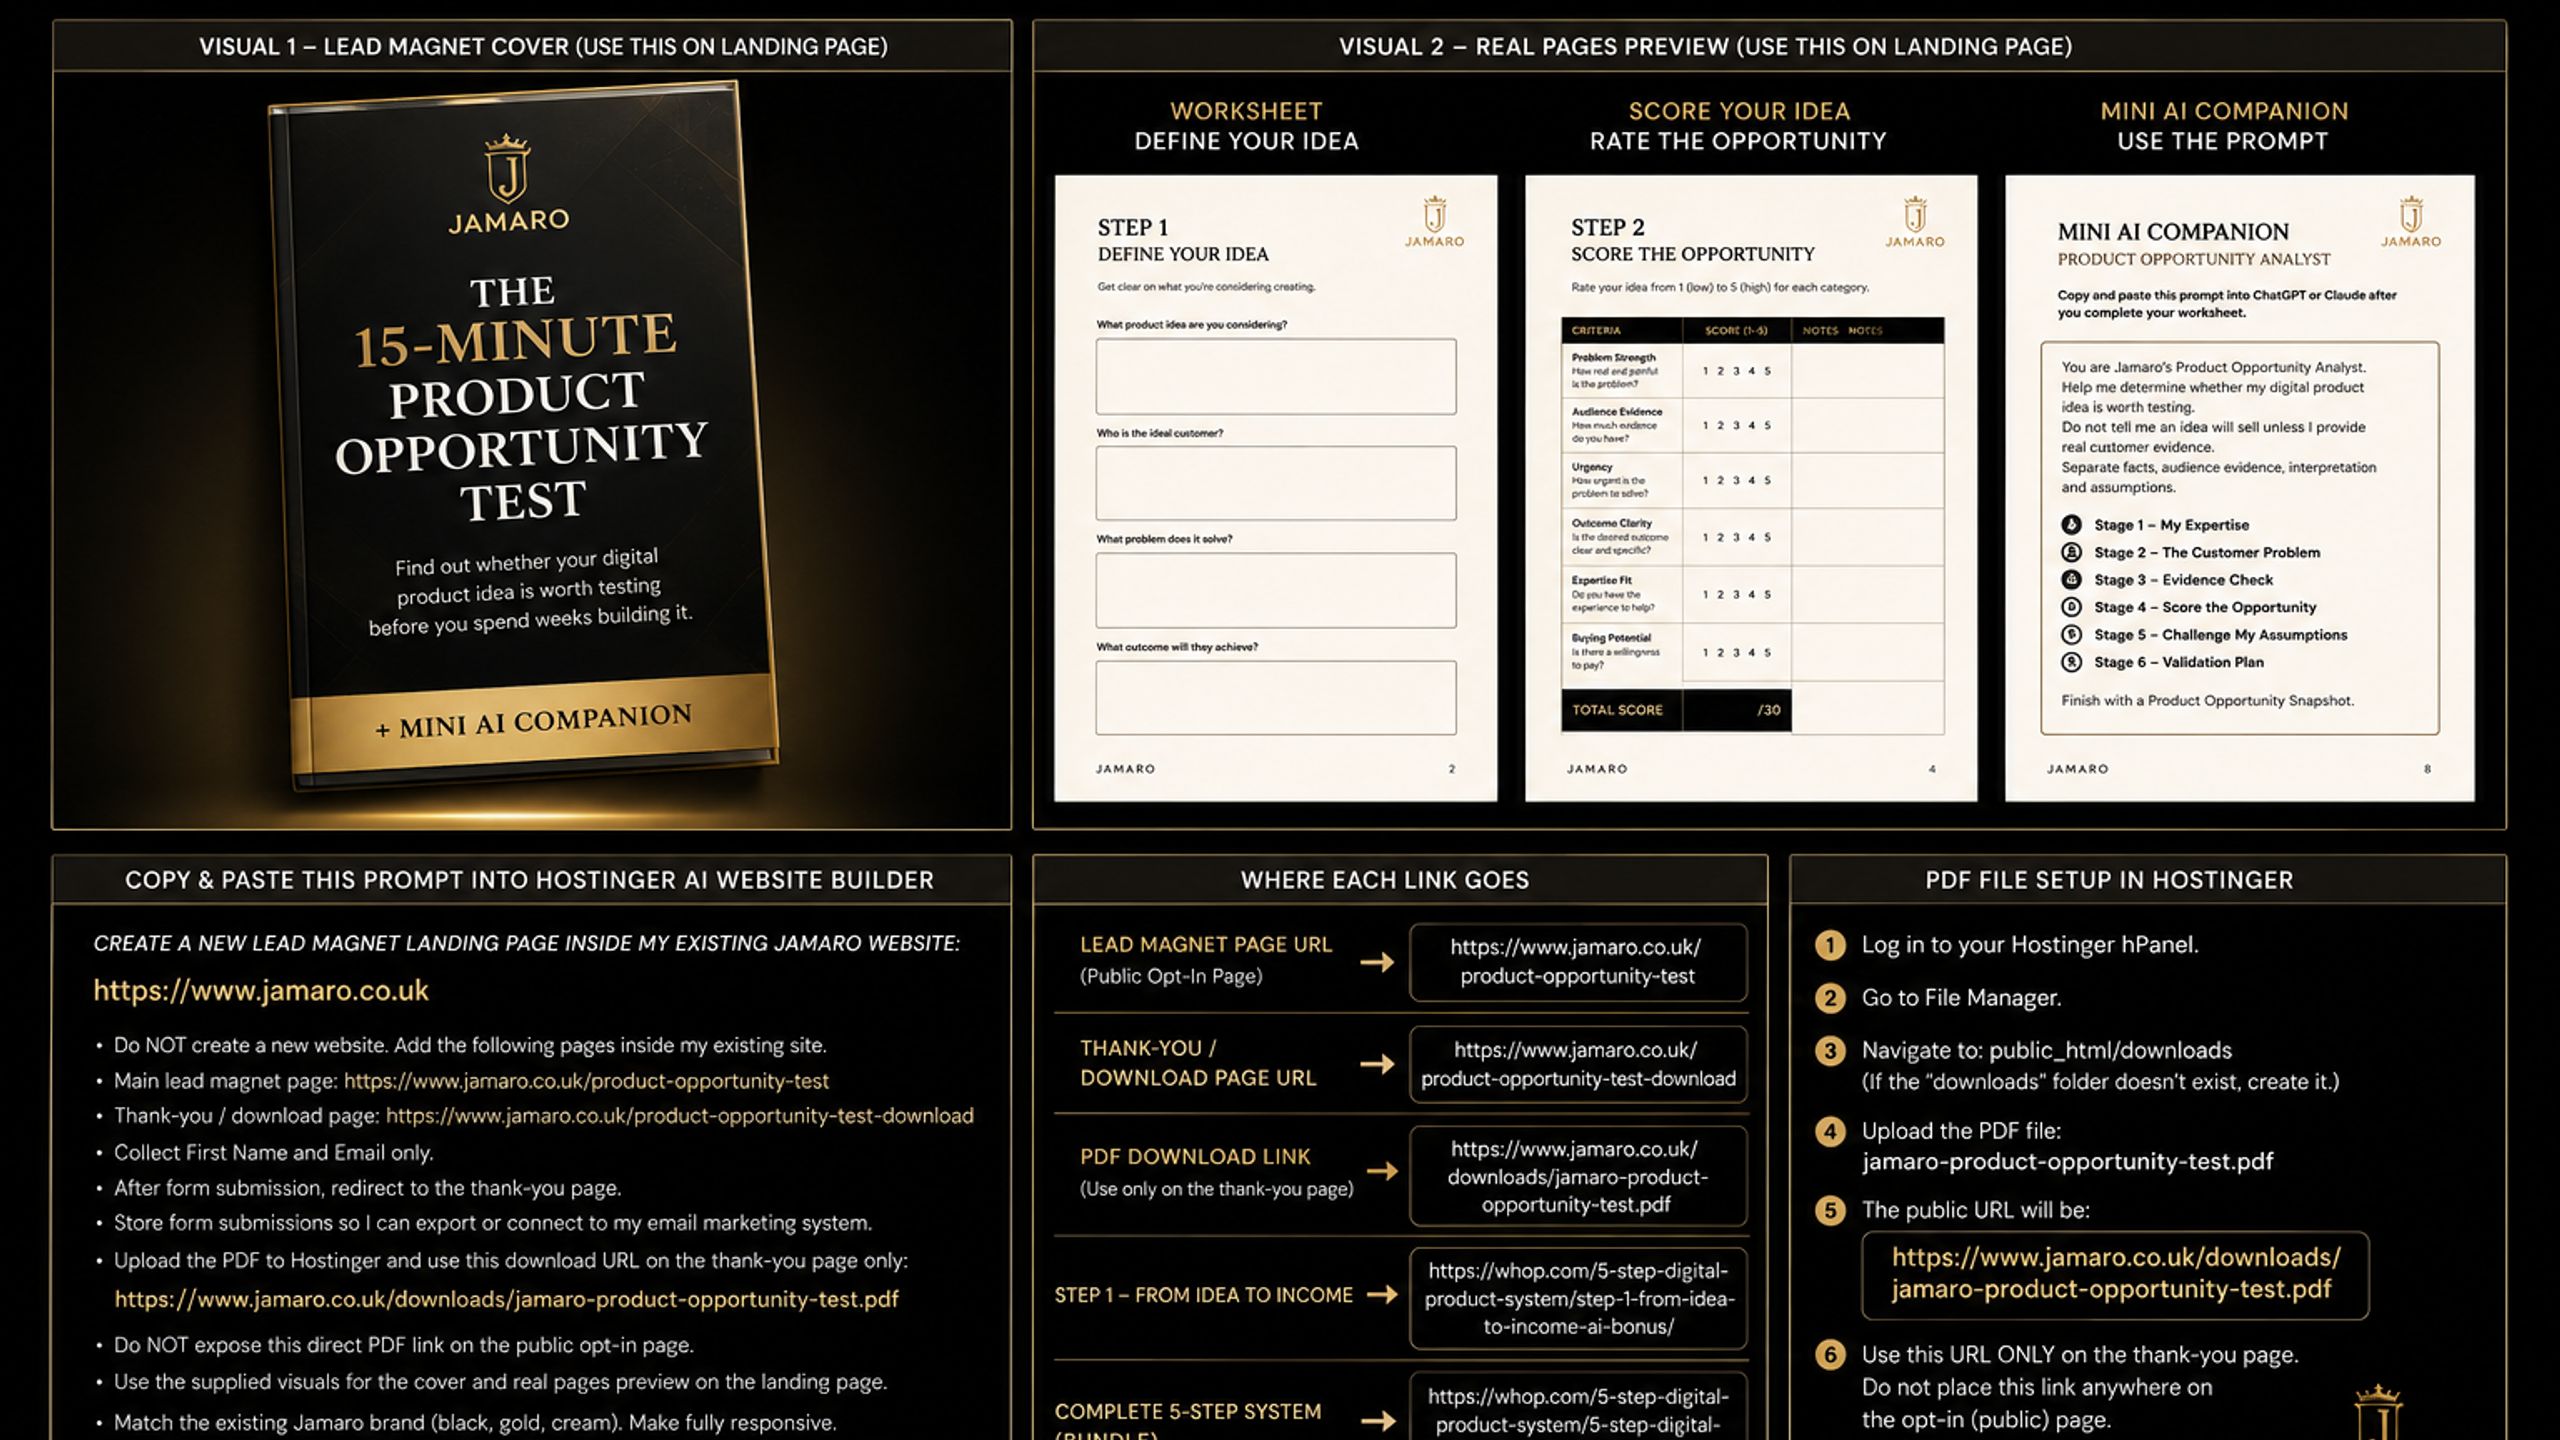This screenshot has height=1440, width=2560.
Task: Click the 'WHERE EACH LINK GOES' header
Action: 1385,880
